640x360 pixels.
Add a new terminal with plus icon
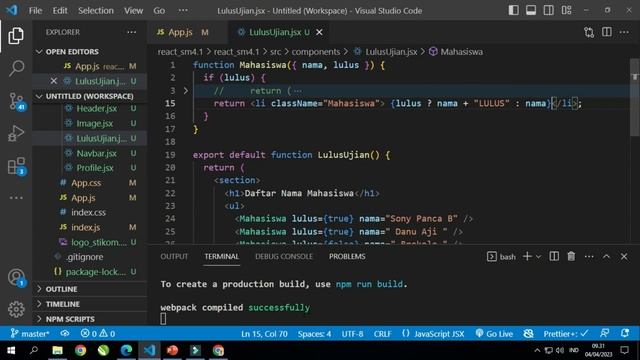527,256
